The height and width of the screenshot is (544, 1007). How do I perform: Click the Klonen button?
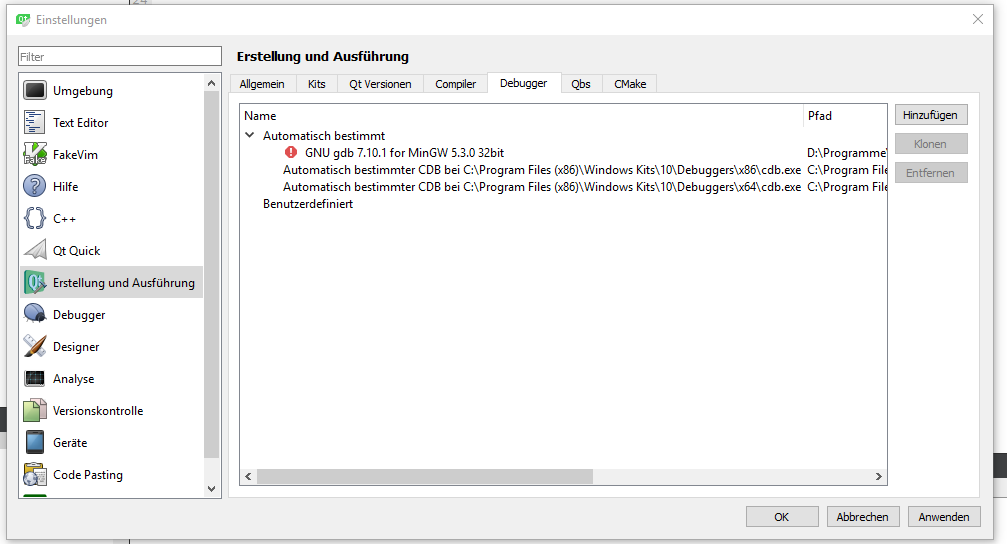[x=931, y=144]
